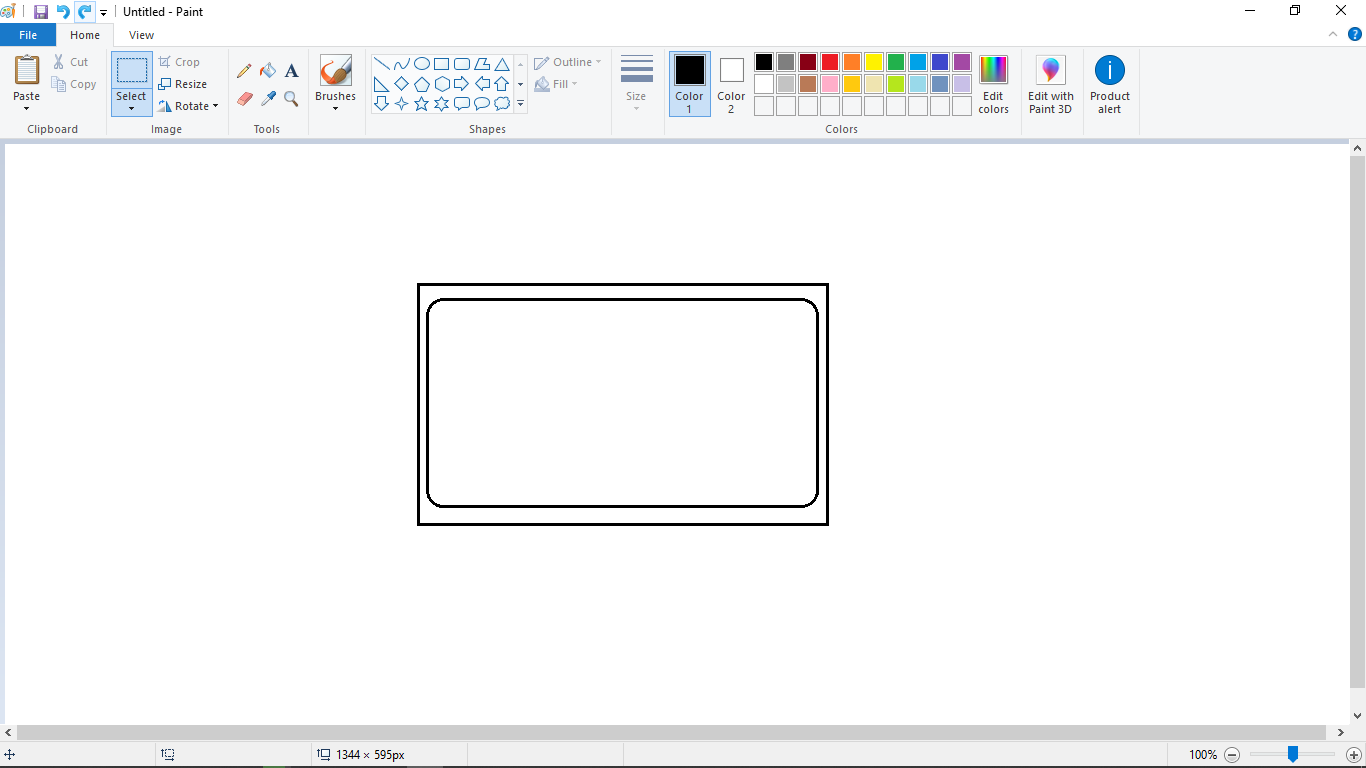This screenshot has height=768, width=1366.
Task: Open Paint Help question mark
Action: pyautogui.click(x=1355, y=34)
